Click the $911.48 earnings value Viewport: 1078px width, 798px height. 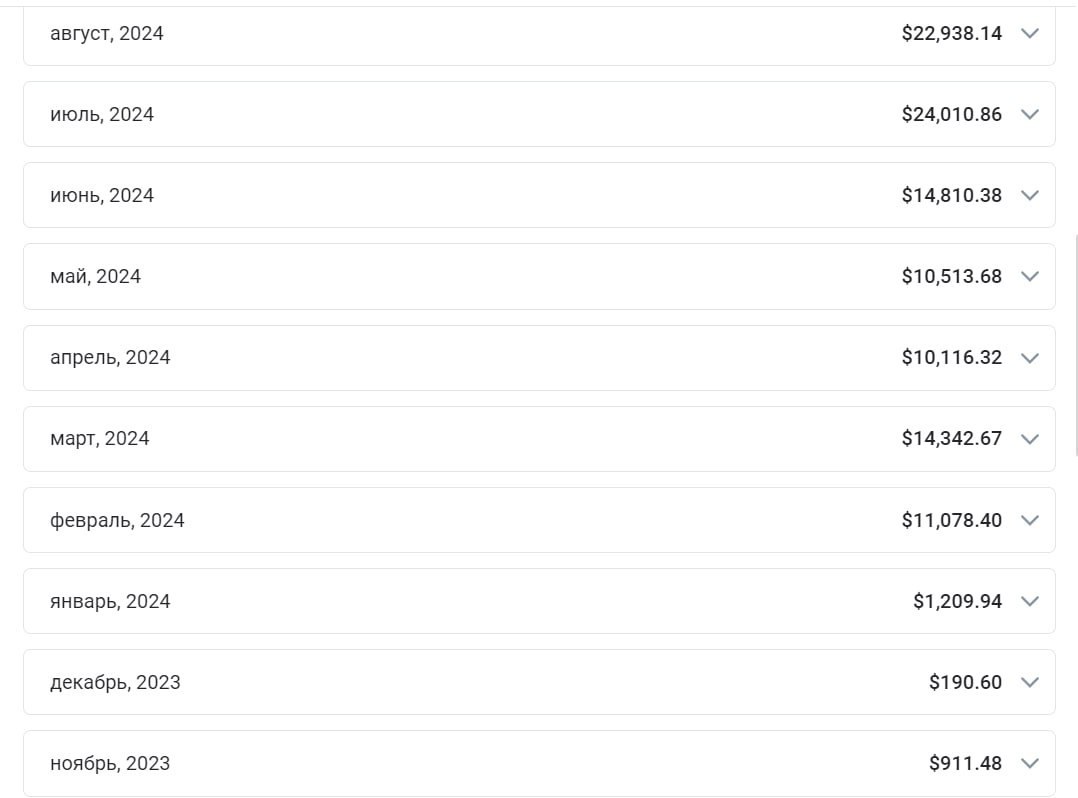(966, 763)
